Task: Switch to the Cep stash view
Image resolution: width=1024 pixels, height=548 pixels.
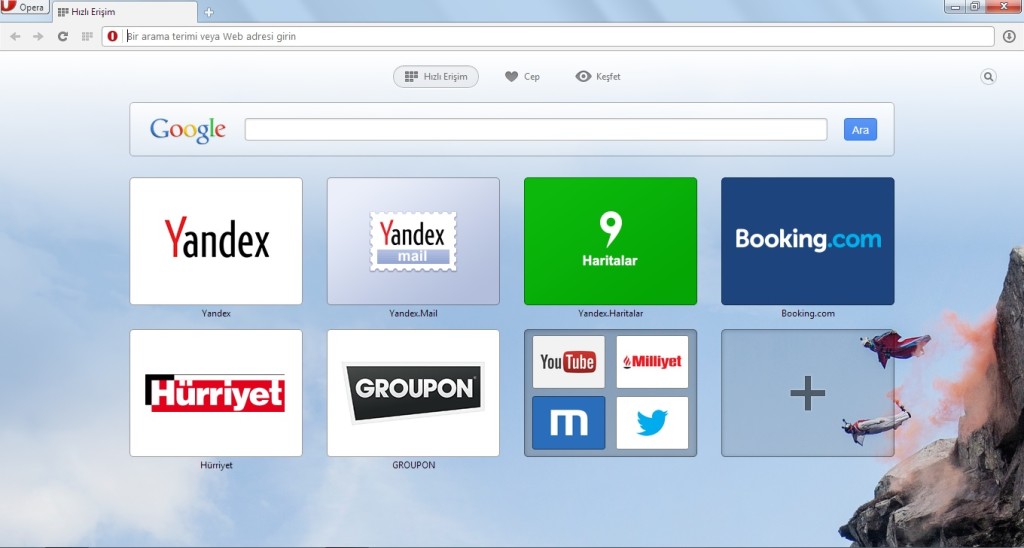Action: [x=522, y=76]
